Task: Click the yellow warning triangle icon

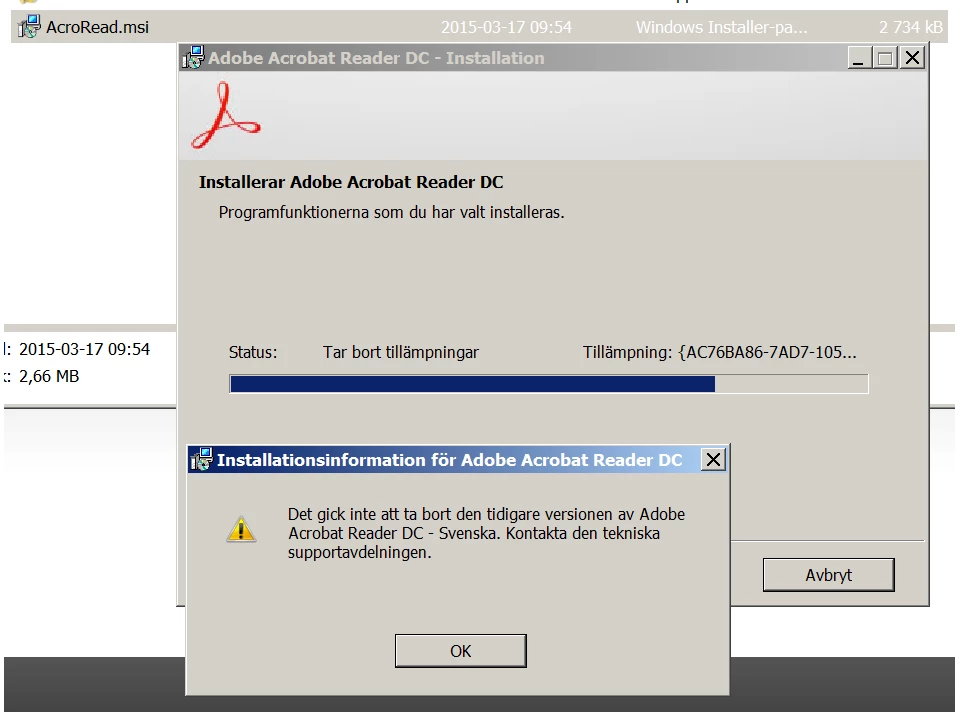Action: click(x=241, y=529)
